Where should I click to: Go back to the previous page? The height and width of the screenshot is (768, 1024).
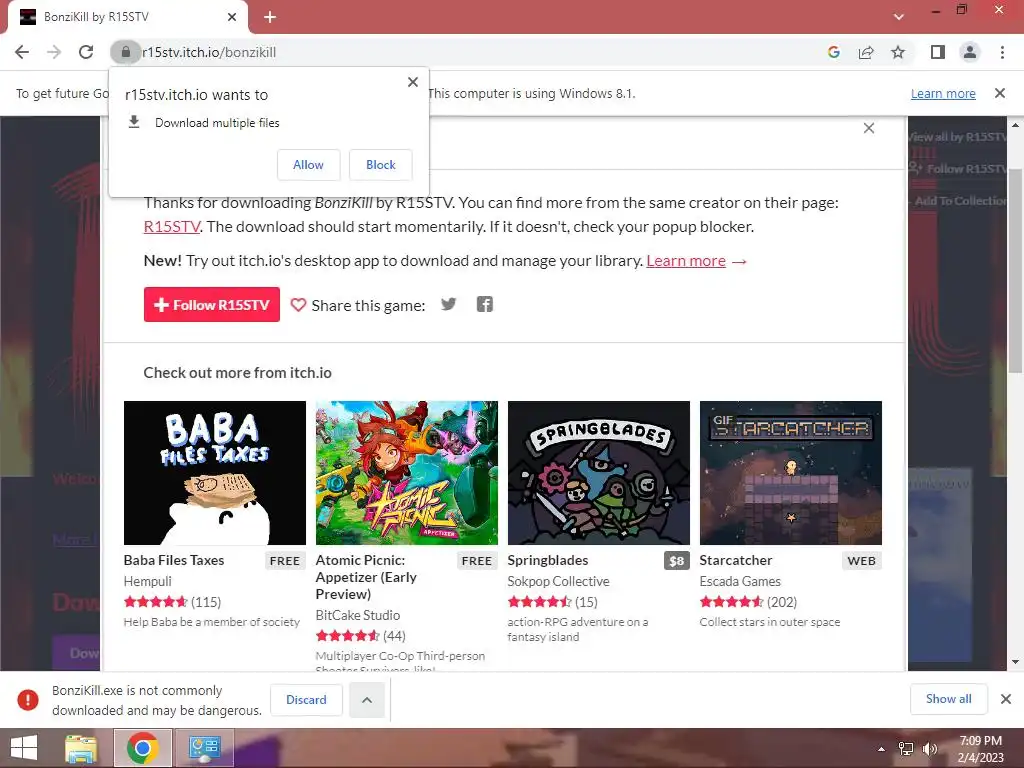[x=22, y=52]
